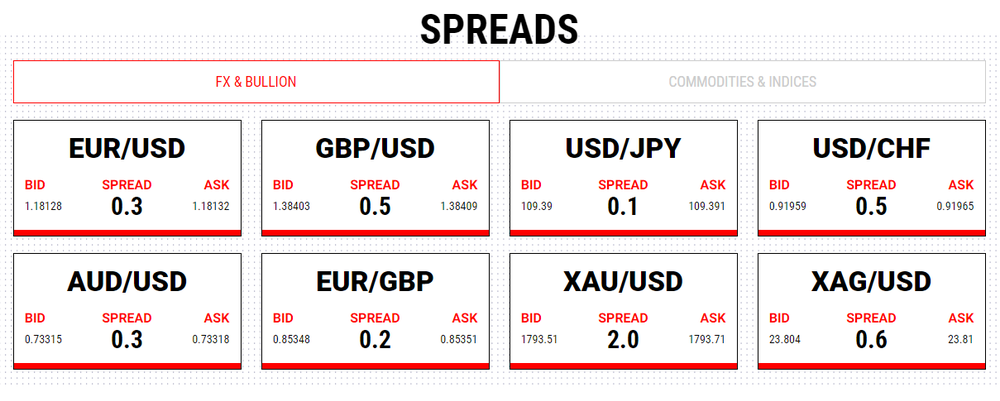Choose the USD/CHF pair heading
This screenshot has height=401, width=1000.
[871, 149]
